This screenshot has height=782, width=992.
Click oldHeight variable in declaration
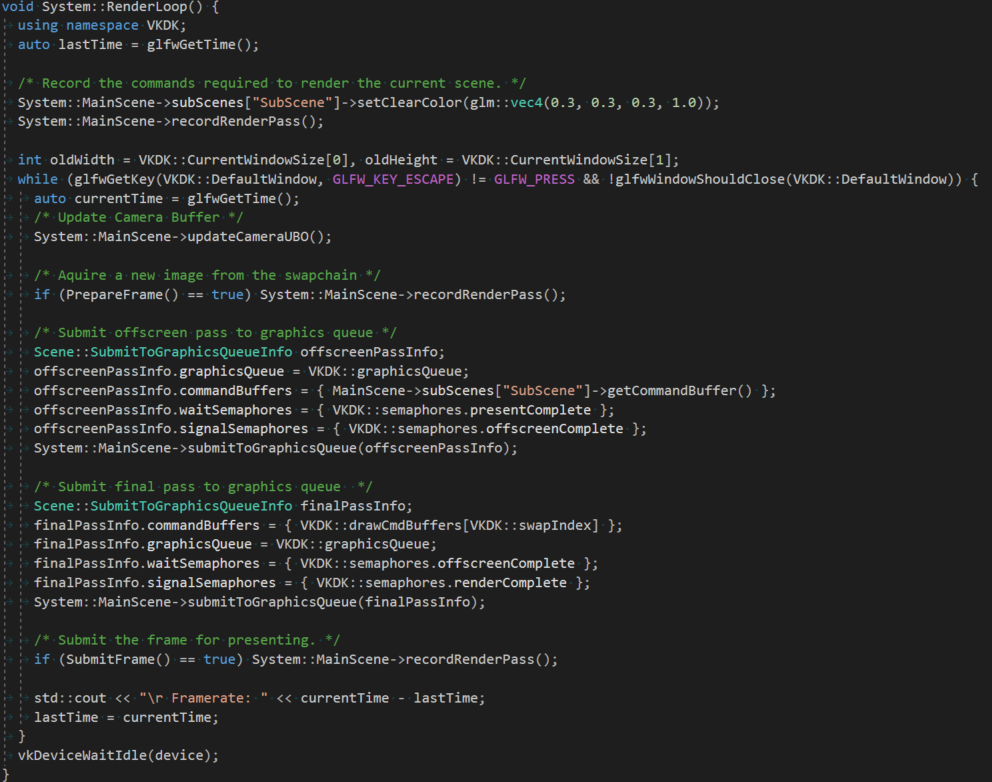pos(400,160)
